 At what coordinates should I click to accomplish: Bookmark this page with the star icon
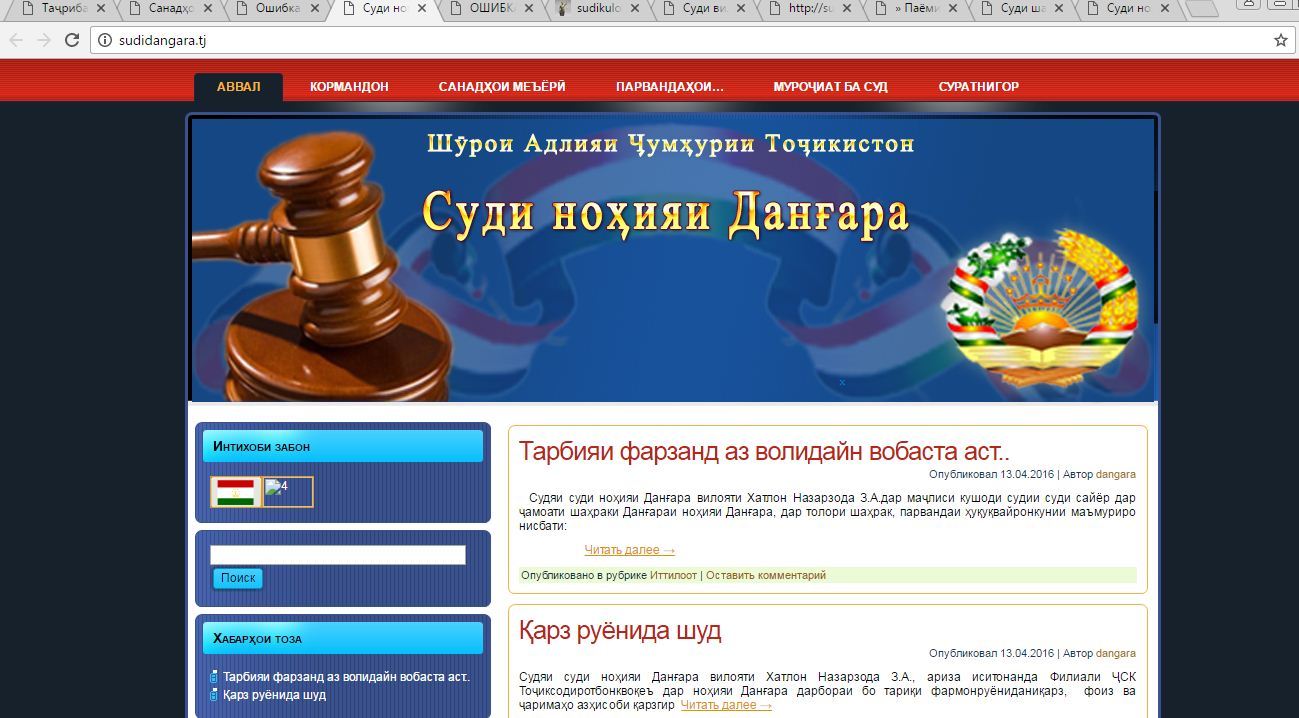[x=1280, y=41]
